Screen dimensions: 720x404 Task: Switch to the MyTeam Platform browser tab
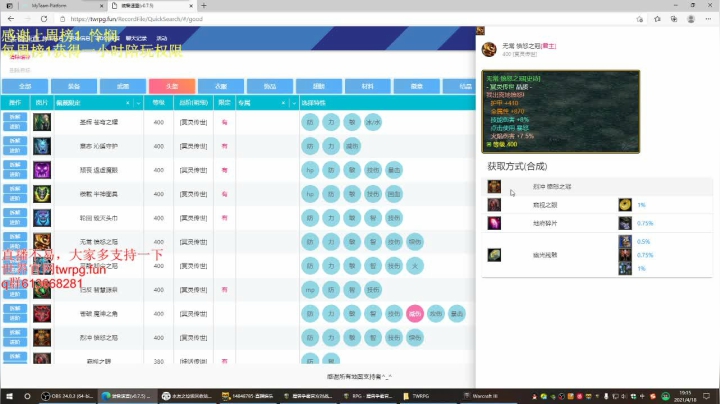(x=60, y=6)
